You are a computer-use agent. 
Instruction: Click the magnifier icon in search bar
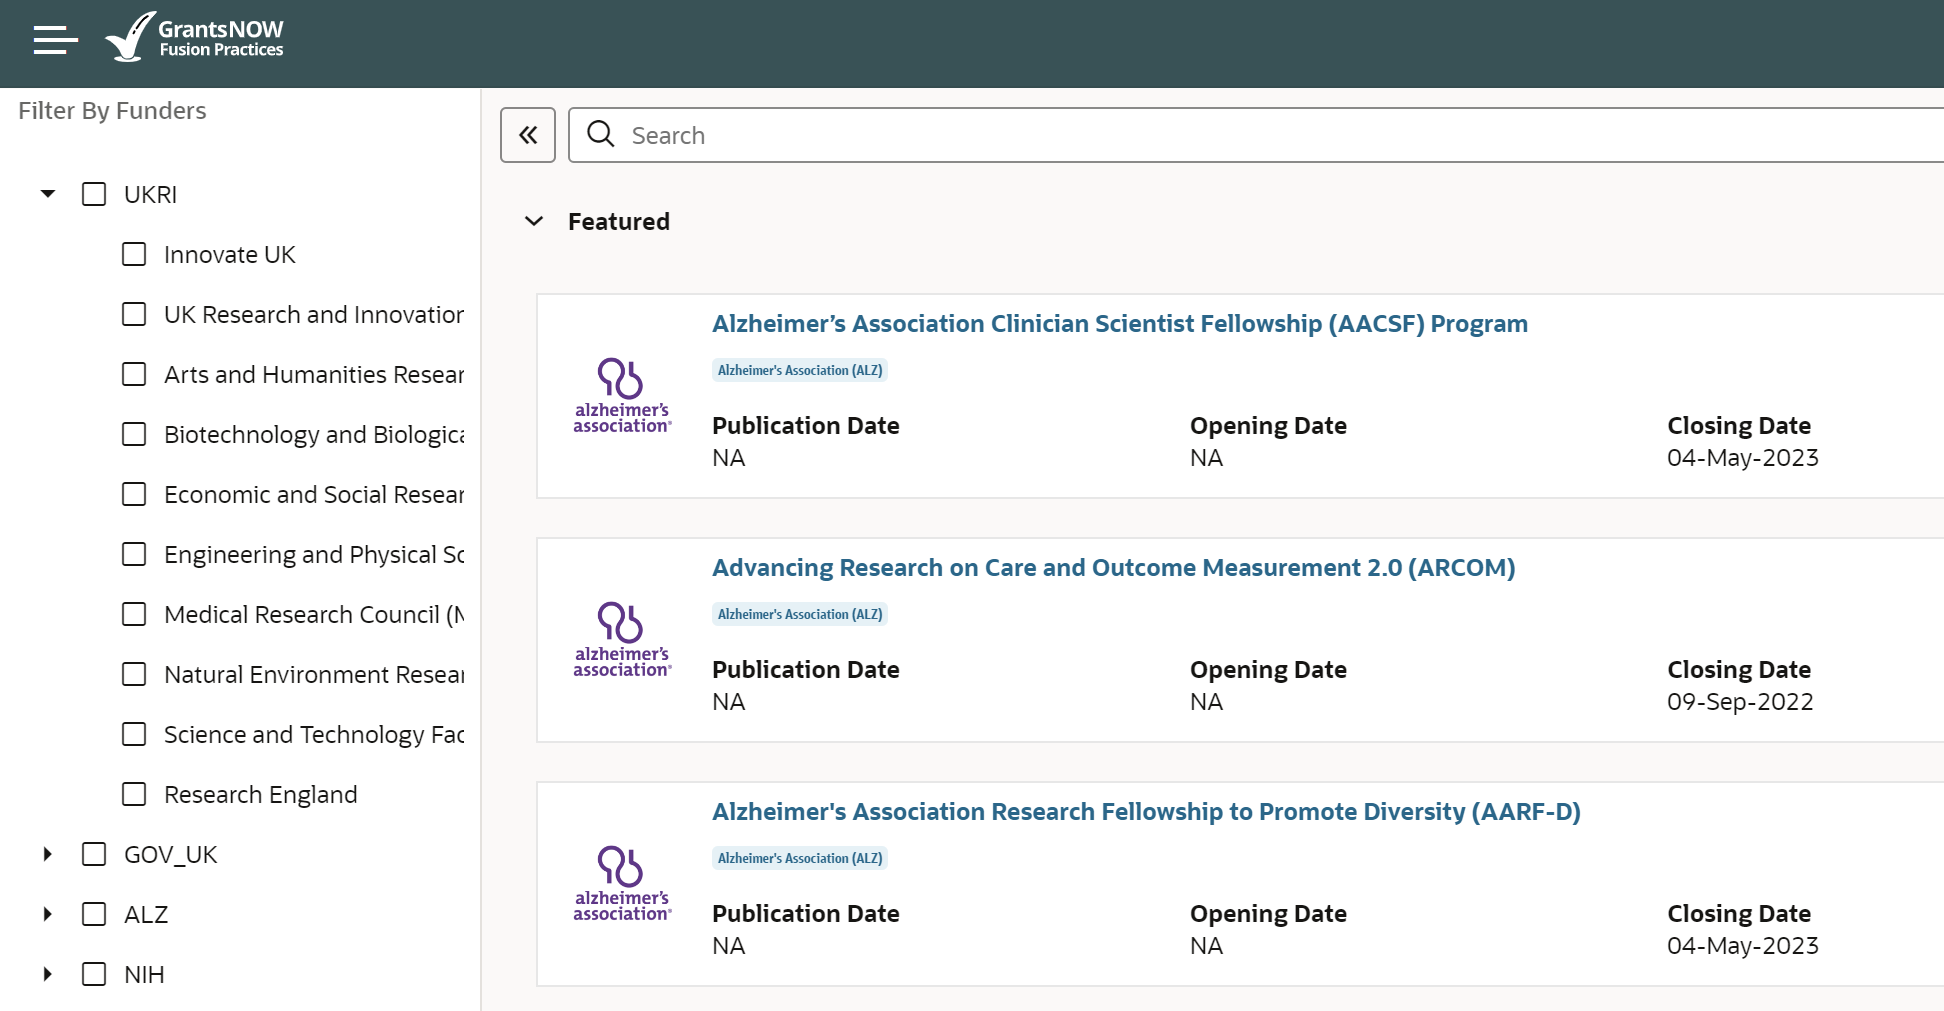click(600, 134)
